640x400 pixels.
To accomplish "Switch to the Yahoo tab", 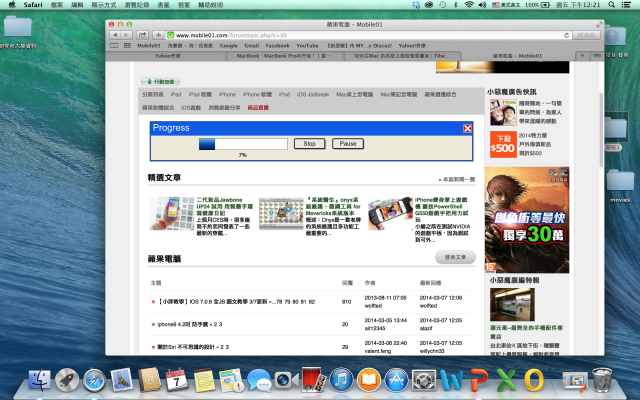I will pyautogui.click(x=167, y=56).
